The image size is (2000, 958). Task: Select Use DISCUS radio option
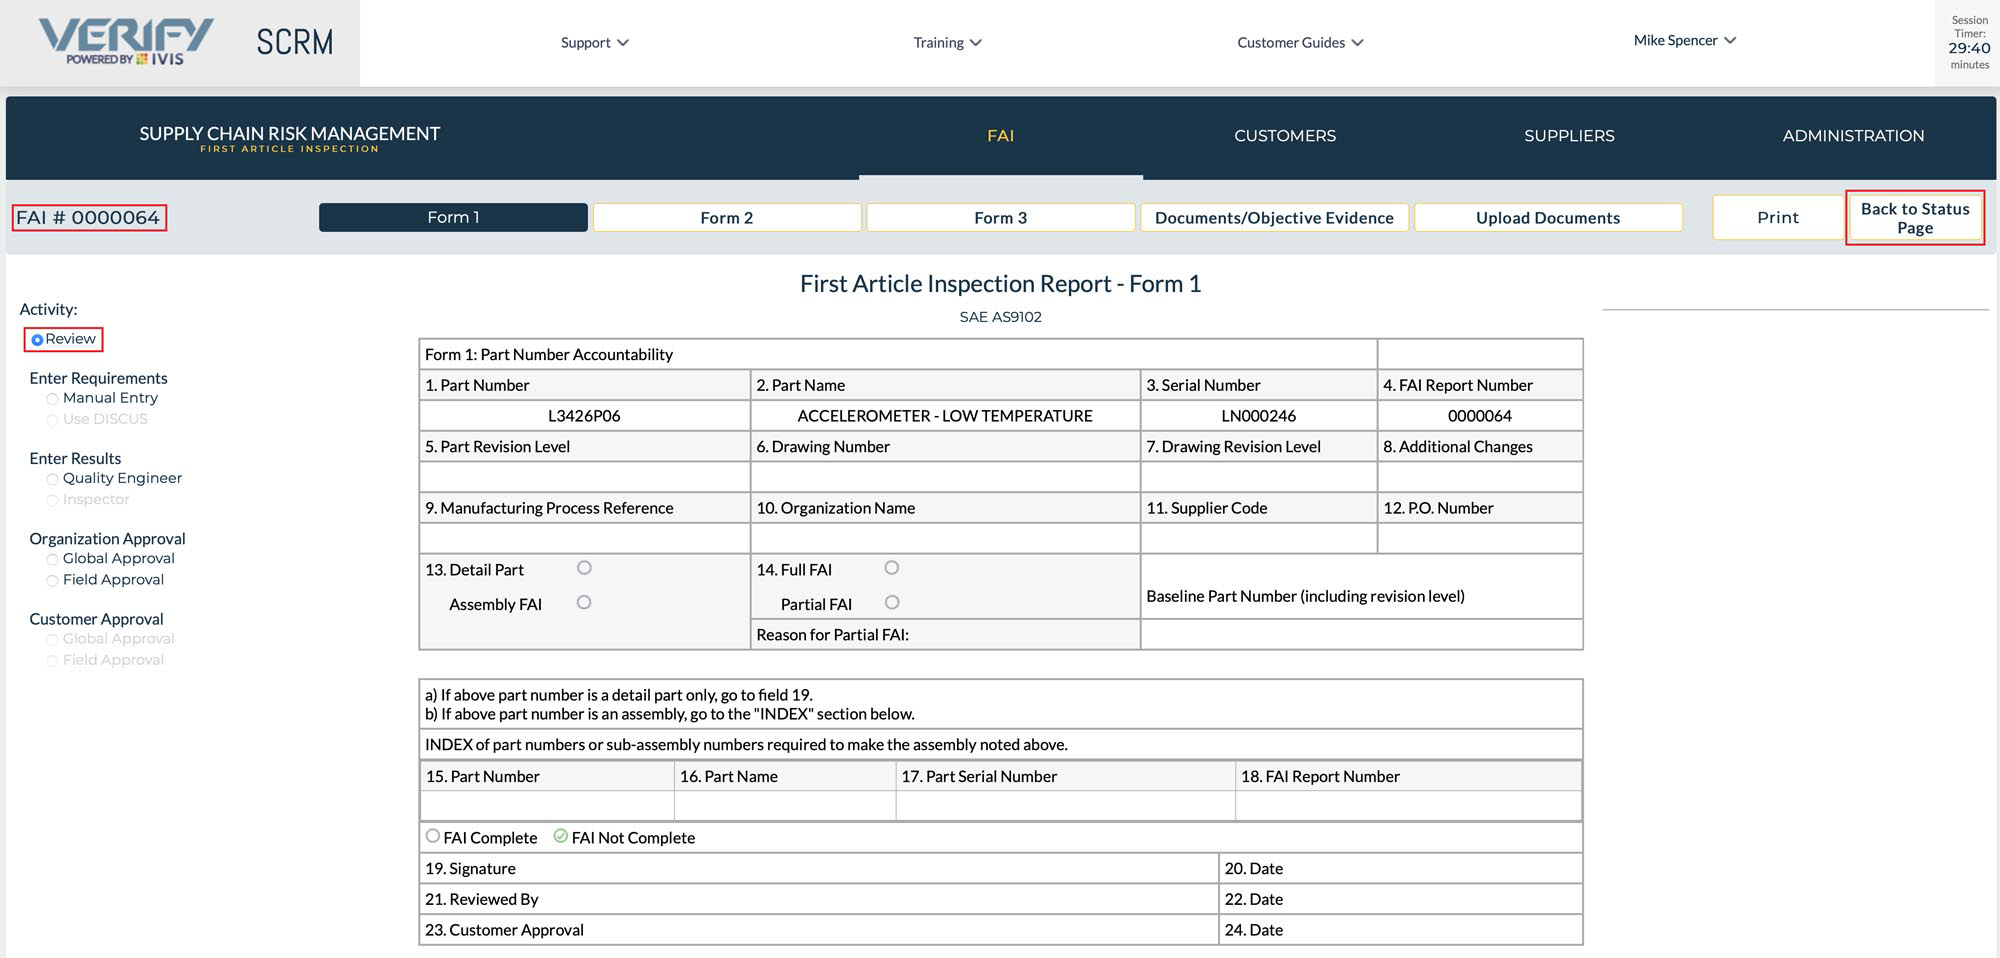[x=52, y=420]
